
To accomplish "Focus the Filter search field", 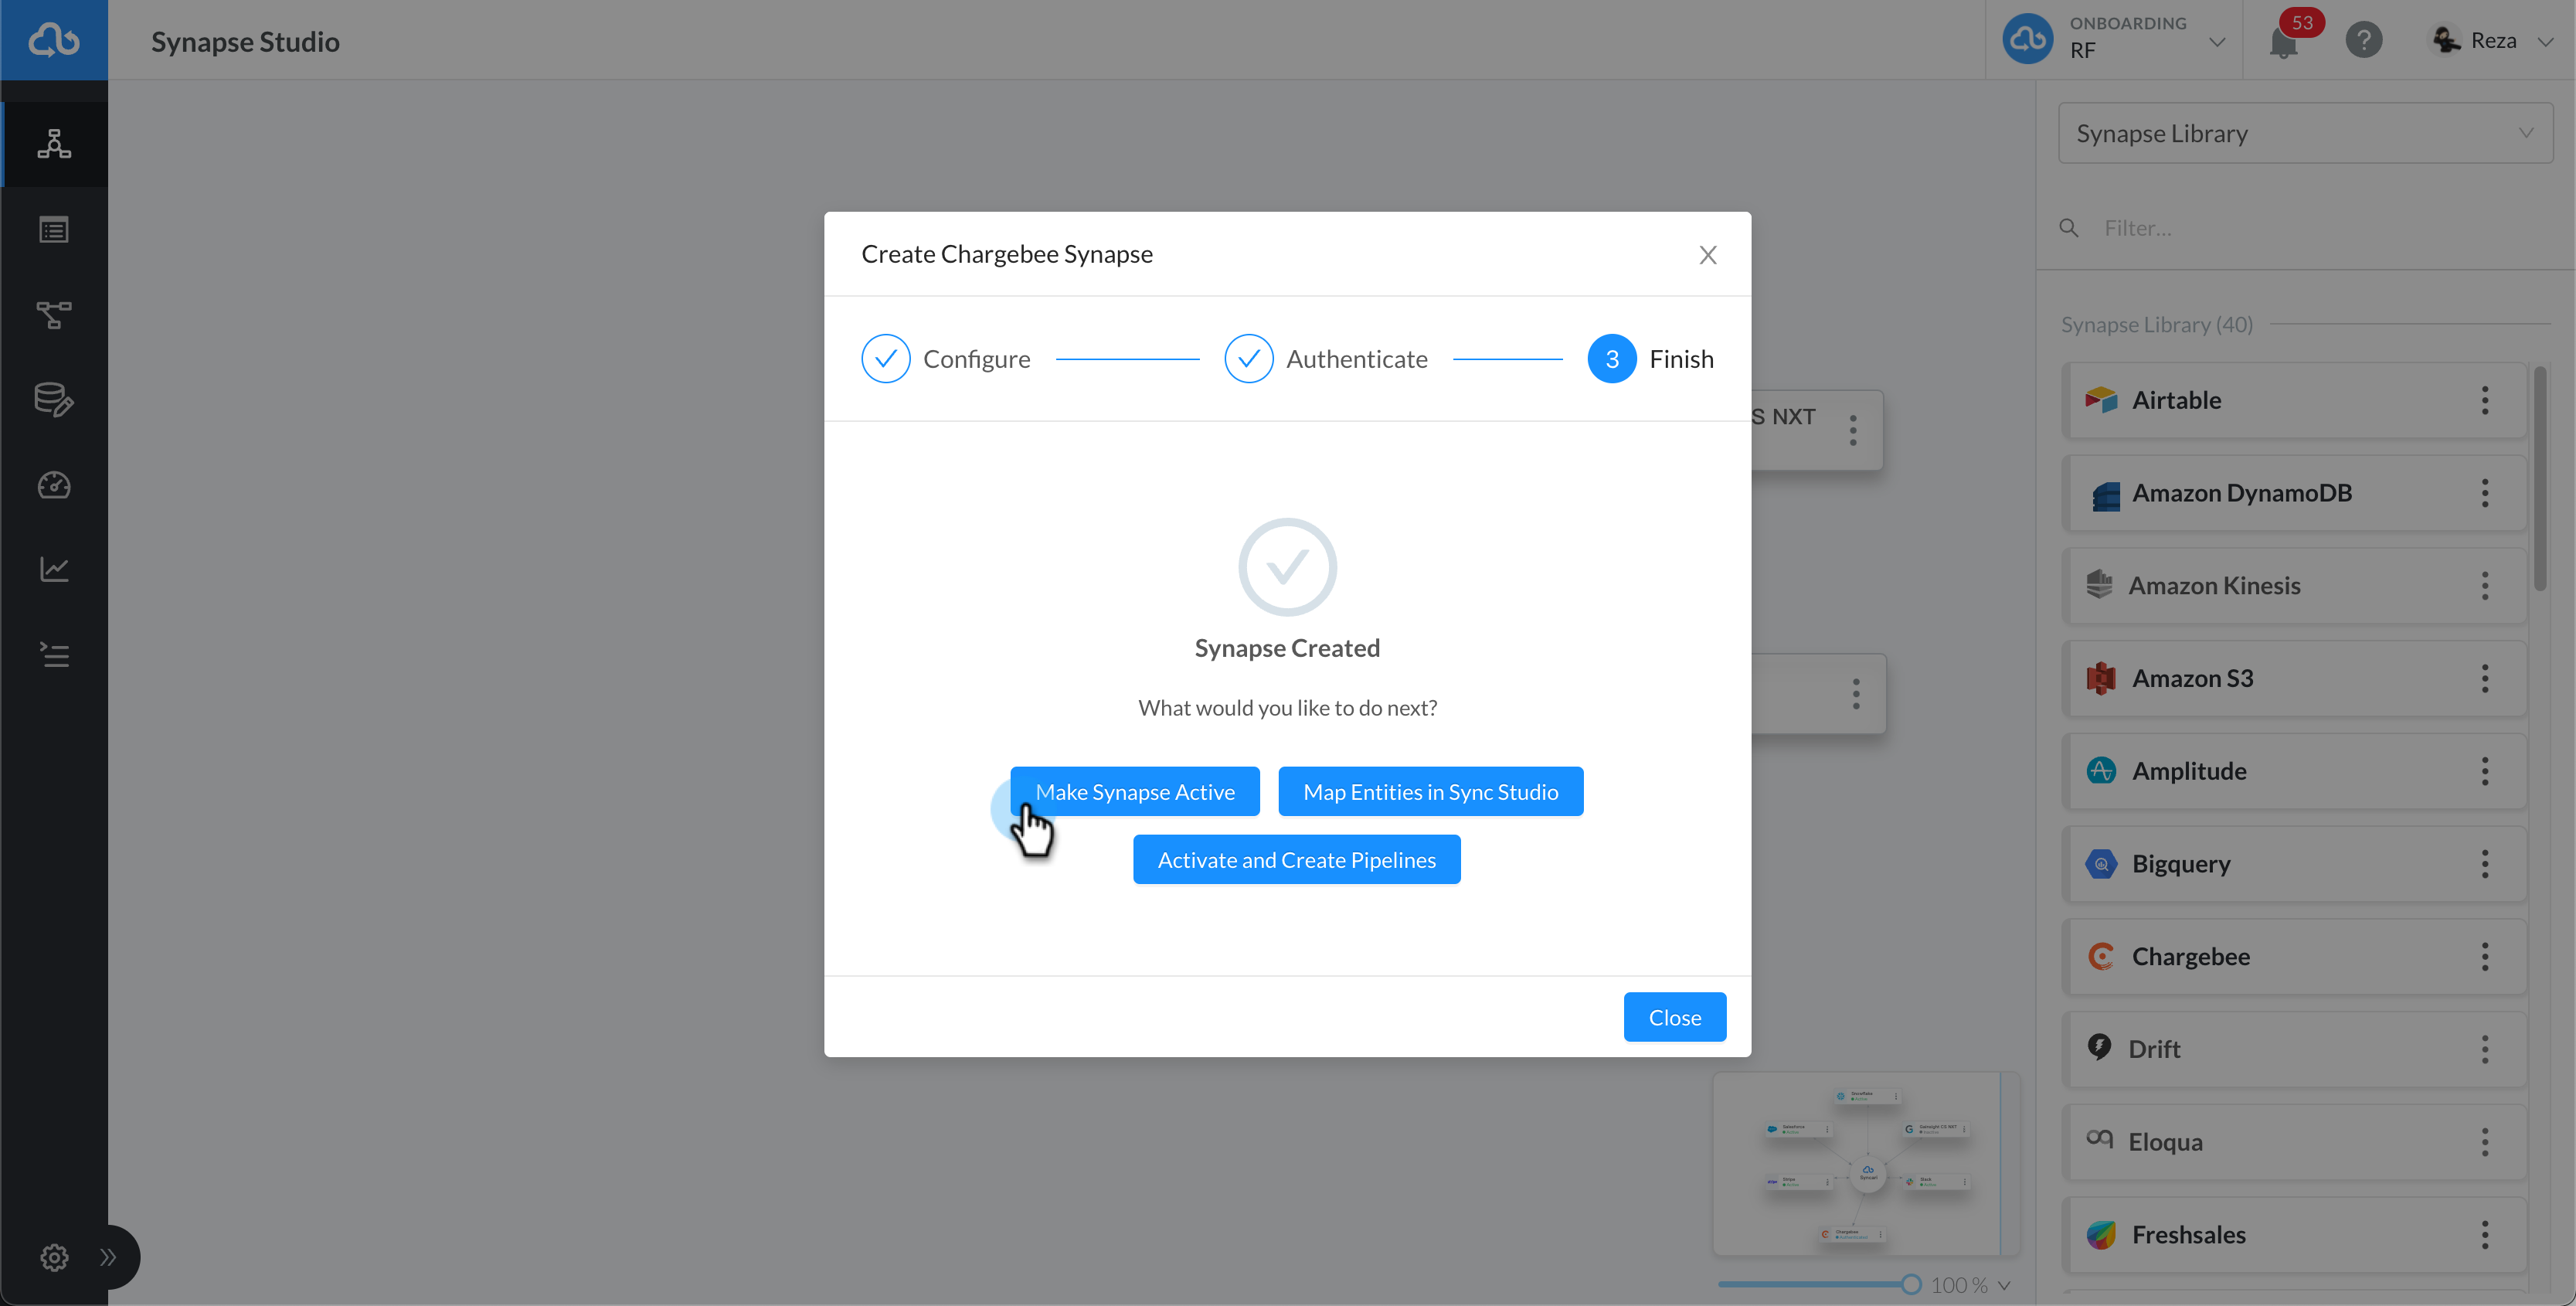I will tap(2320, 228).
